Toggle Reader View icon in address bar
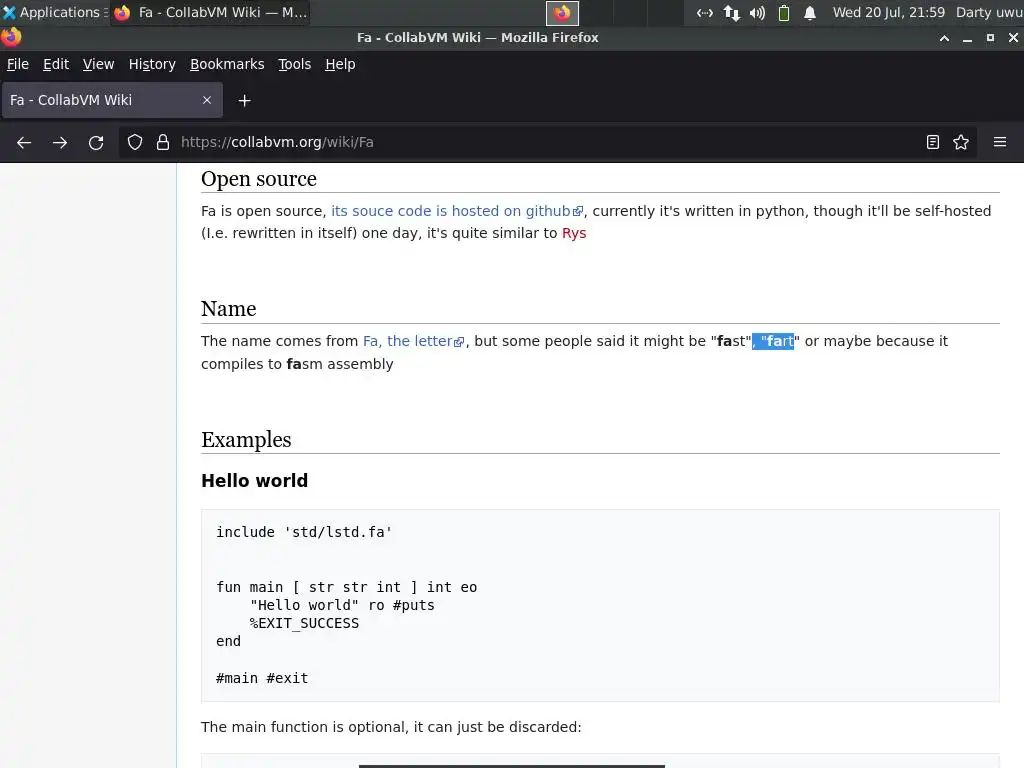Viewport: 1024px width, 768px height. [x=933, y=142]
